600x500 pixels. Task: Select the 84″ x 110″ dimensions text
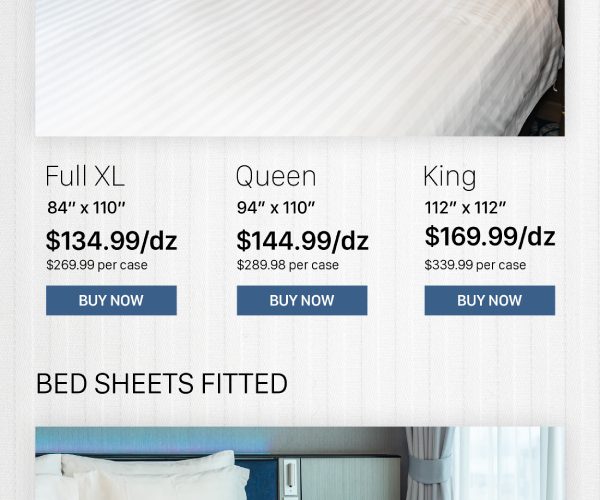86,208
